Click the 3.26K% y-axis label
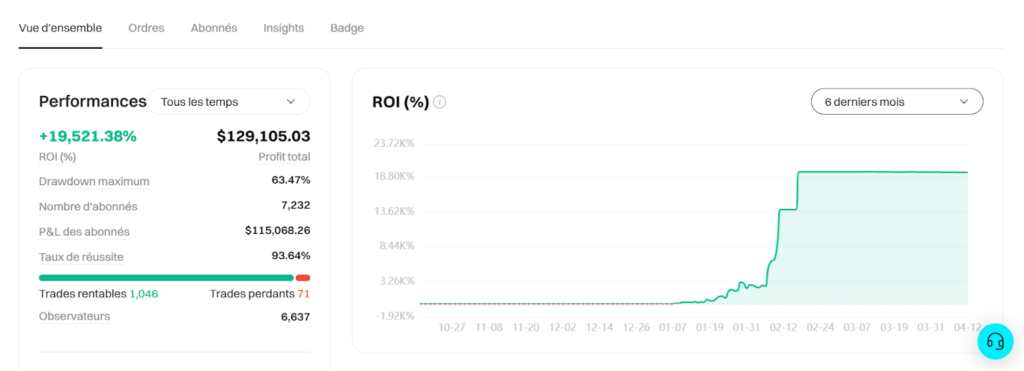This screenshot has width=1024, height=371. coord(396,282)
